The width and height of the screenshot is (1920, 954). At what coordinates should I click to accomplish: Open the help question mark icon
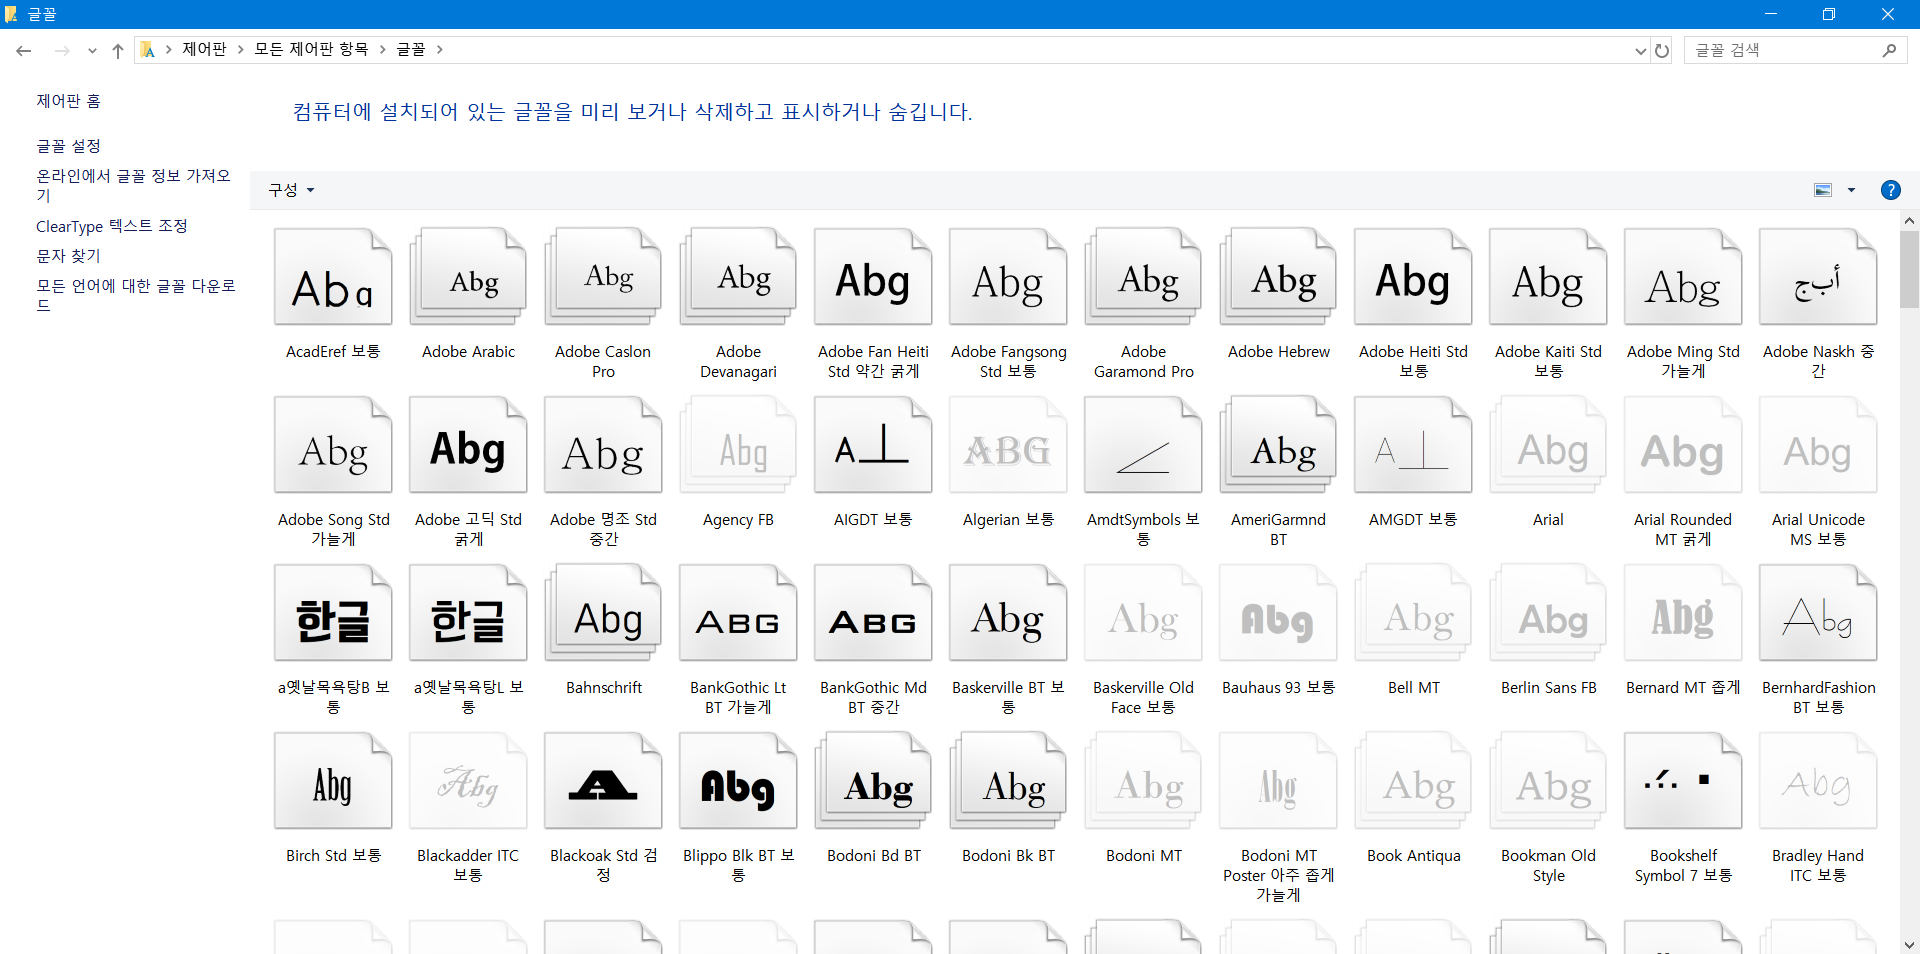pyautogui.click(x=1890, y=190)
